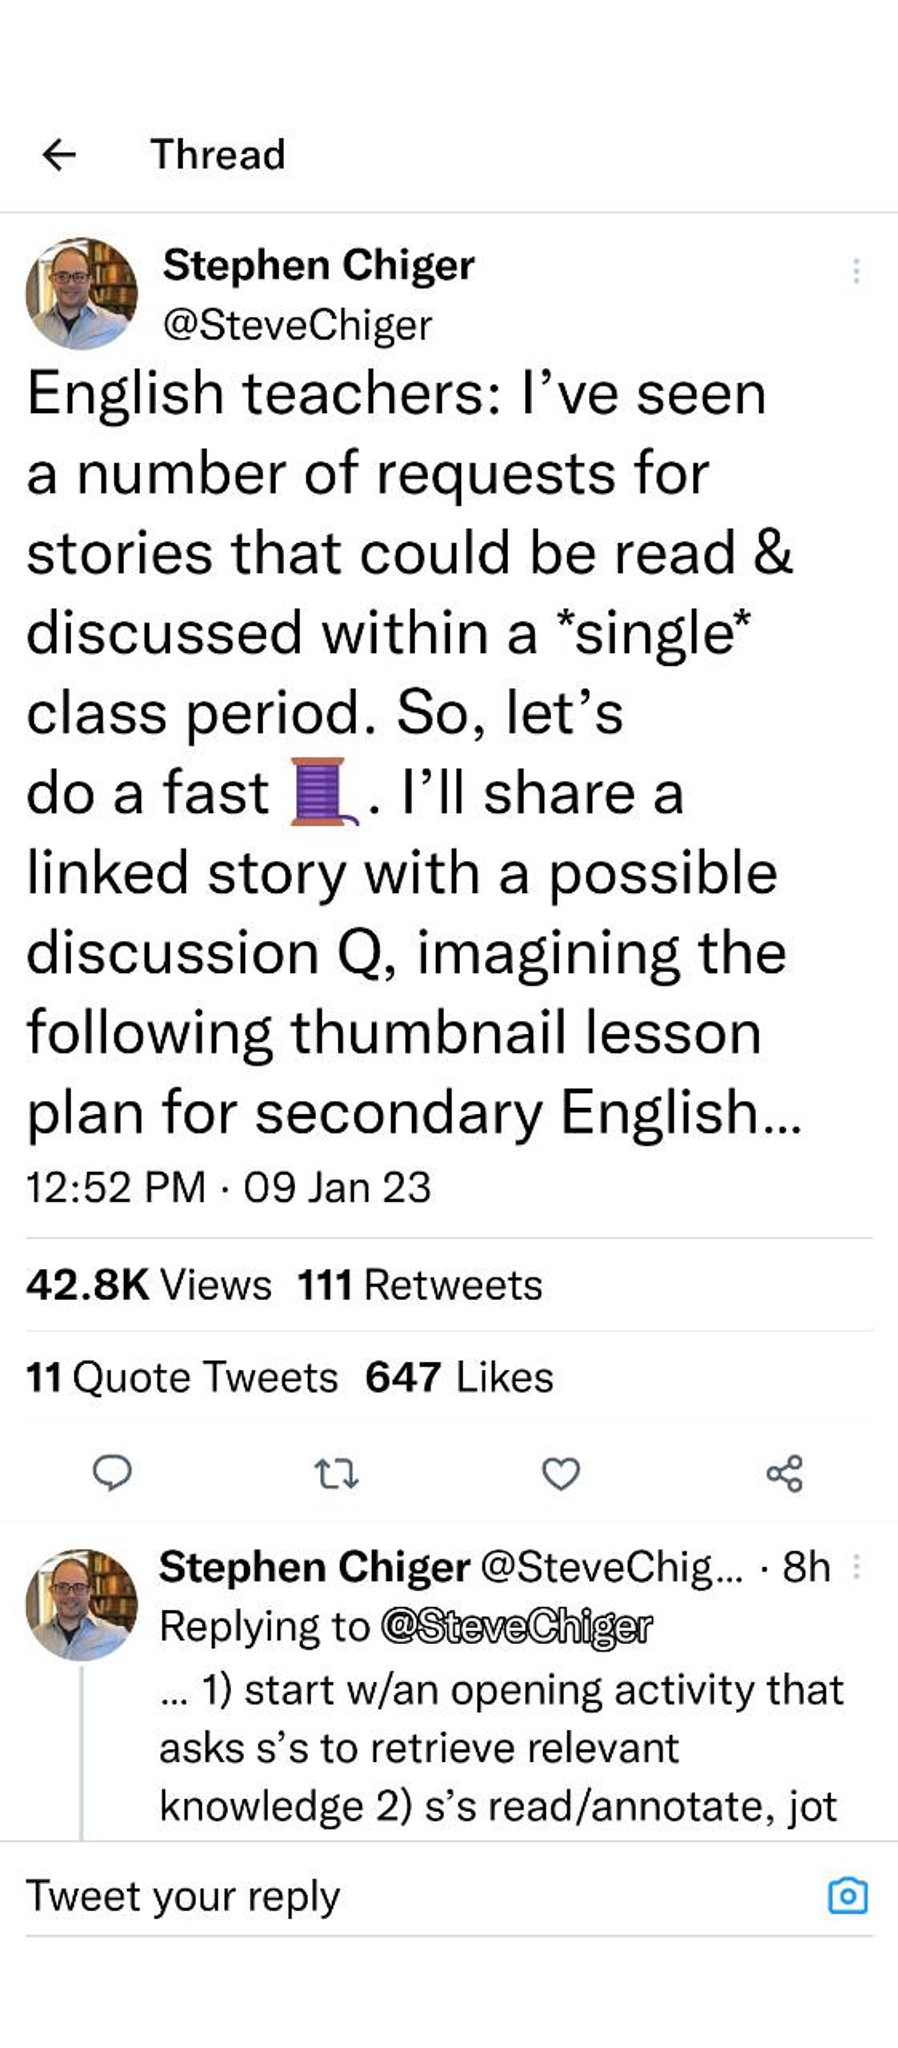Tap the reply speech-bubble icon
The height and width of the screenshot is (2048, 898).
click(x=112, y=1473)
